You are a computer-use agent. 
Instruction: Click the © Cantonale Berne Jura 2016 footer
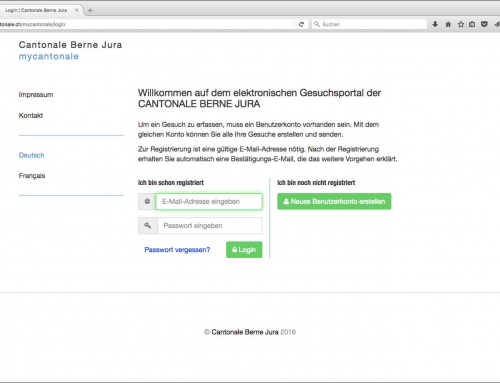pos(250,332)
